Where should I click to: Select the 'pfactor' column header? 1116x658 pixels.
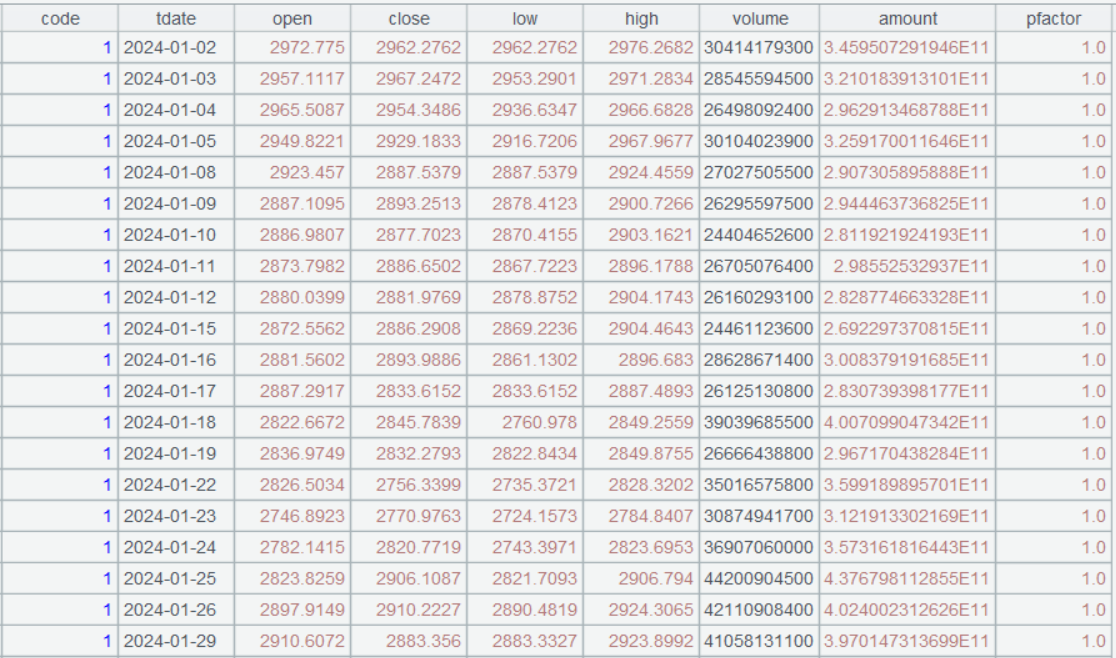[1053, 18]
